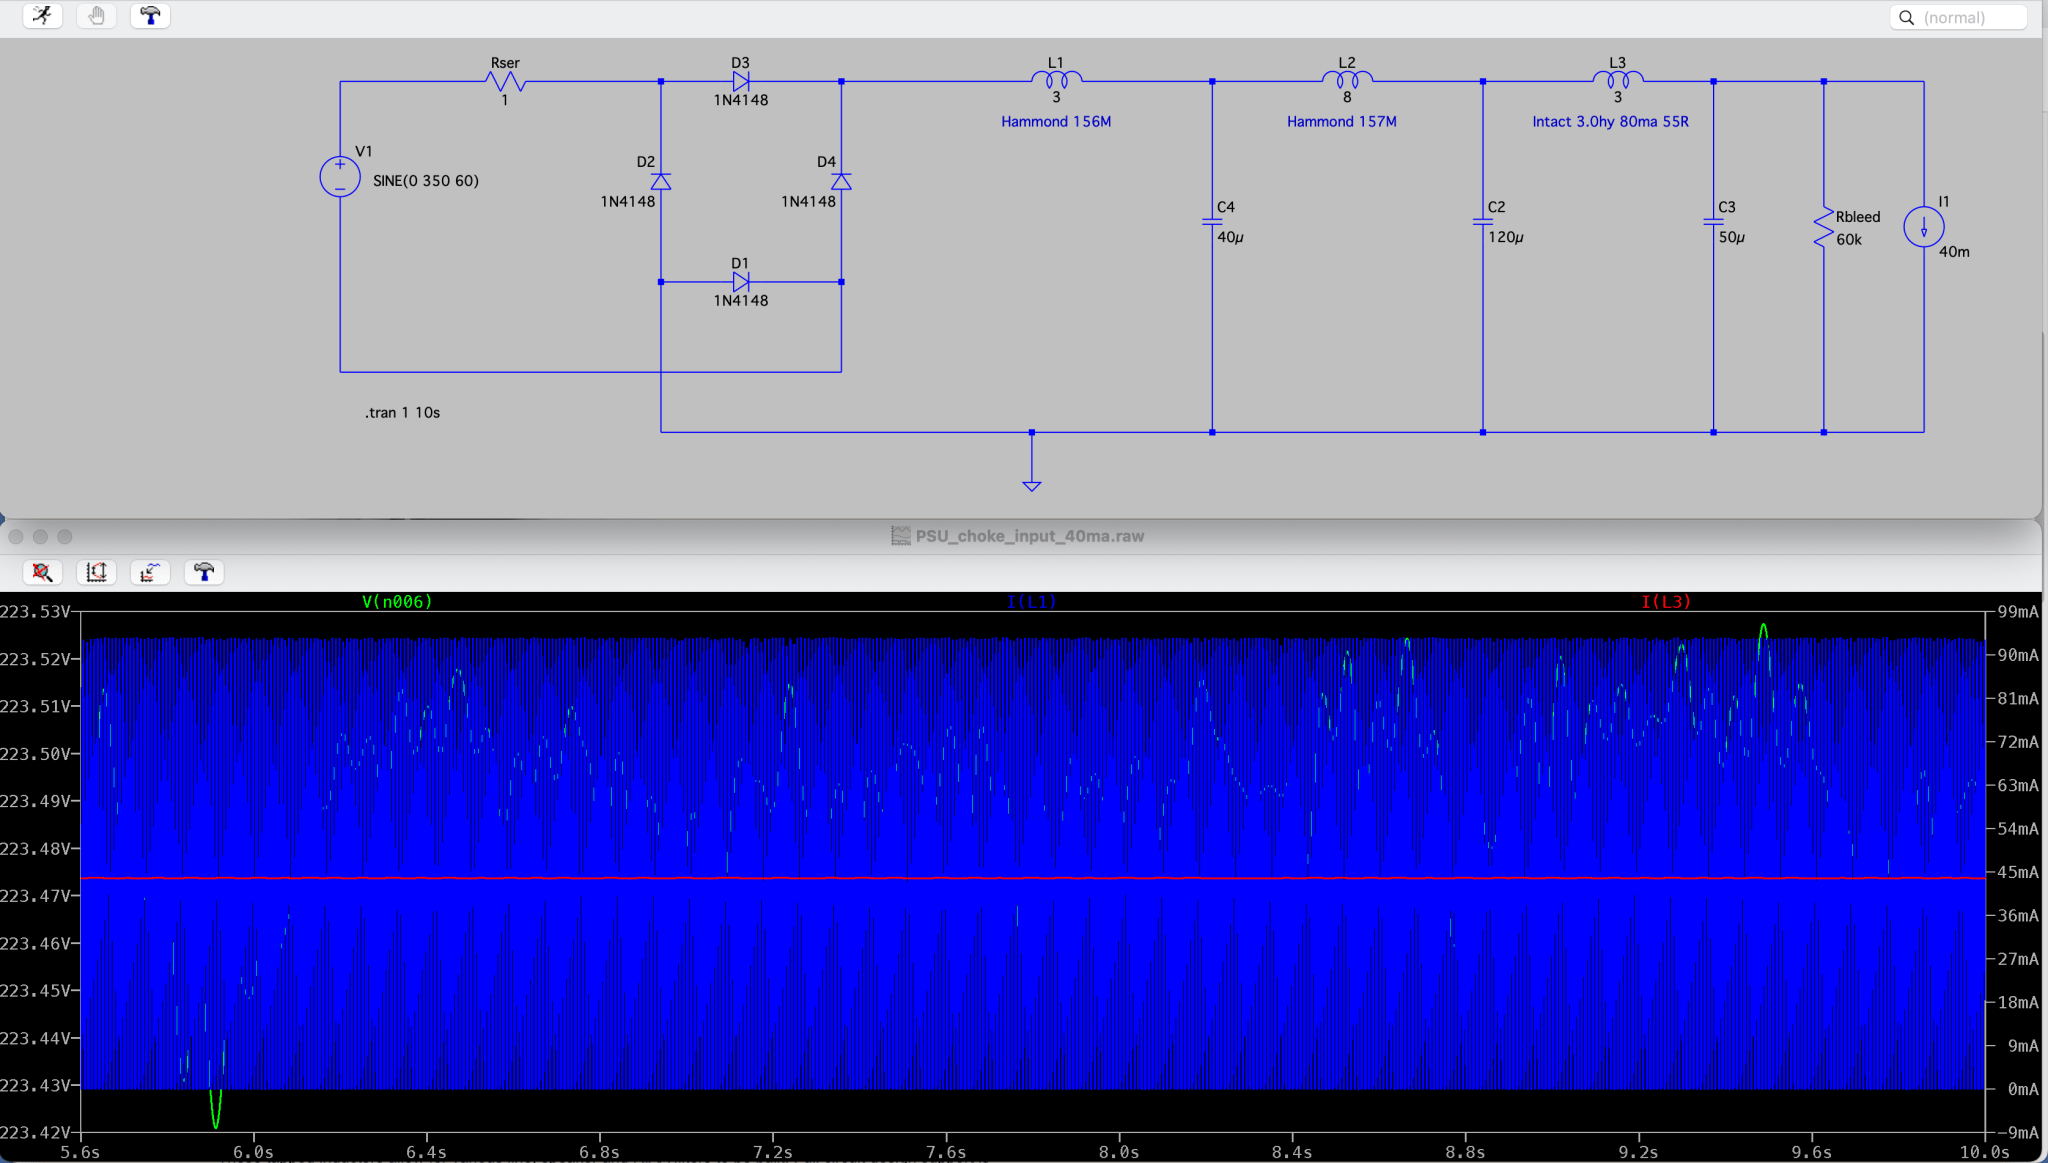Click the PSU_choke_input_40ma.raw window title
This screenshot has height=1163, width=2048.
1029,536
